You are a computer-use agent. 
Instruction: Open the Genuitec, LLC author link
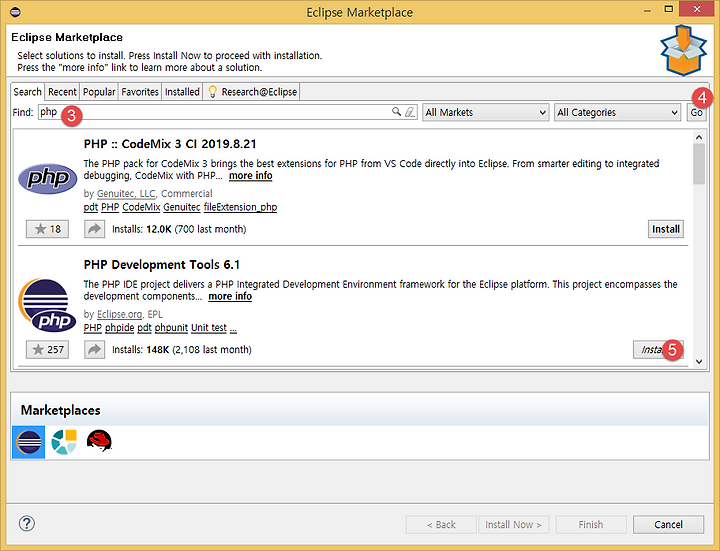pos(126,193)
